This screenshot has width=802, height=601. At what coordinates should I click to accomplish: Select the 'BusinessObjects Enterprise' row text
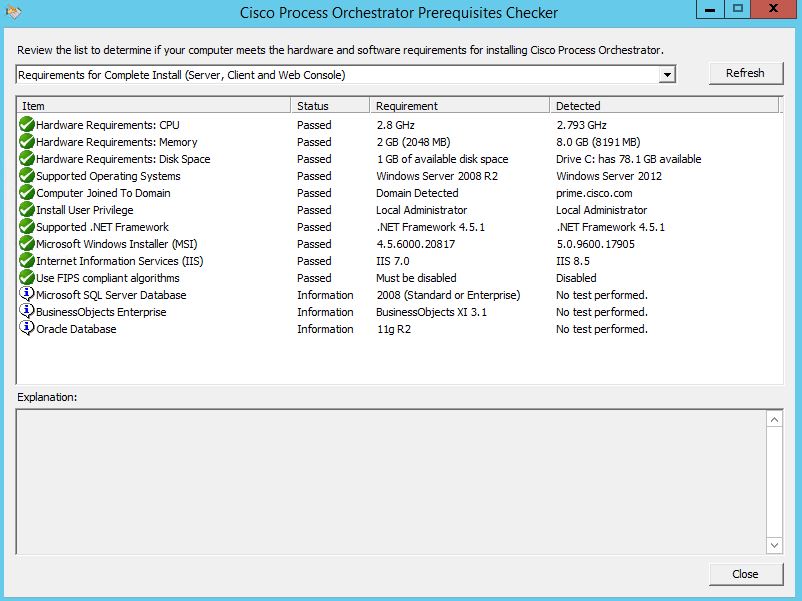(101, 312)
